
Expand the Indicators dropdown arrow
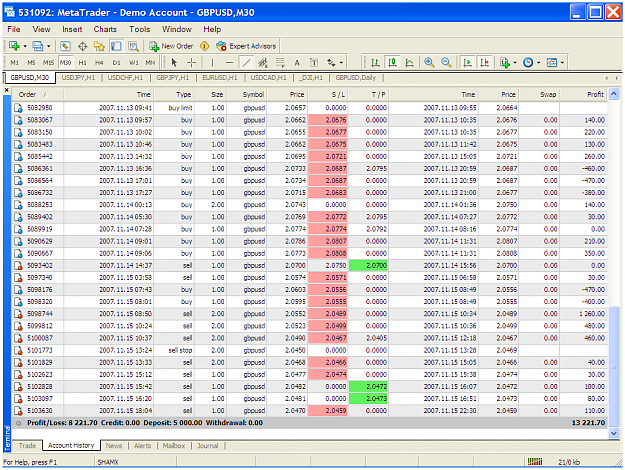(515, 63)
